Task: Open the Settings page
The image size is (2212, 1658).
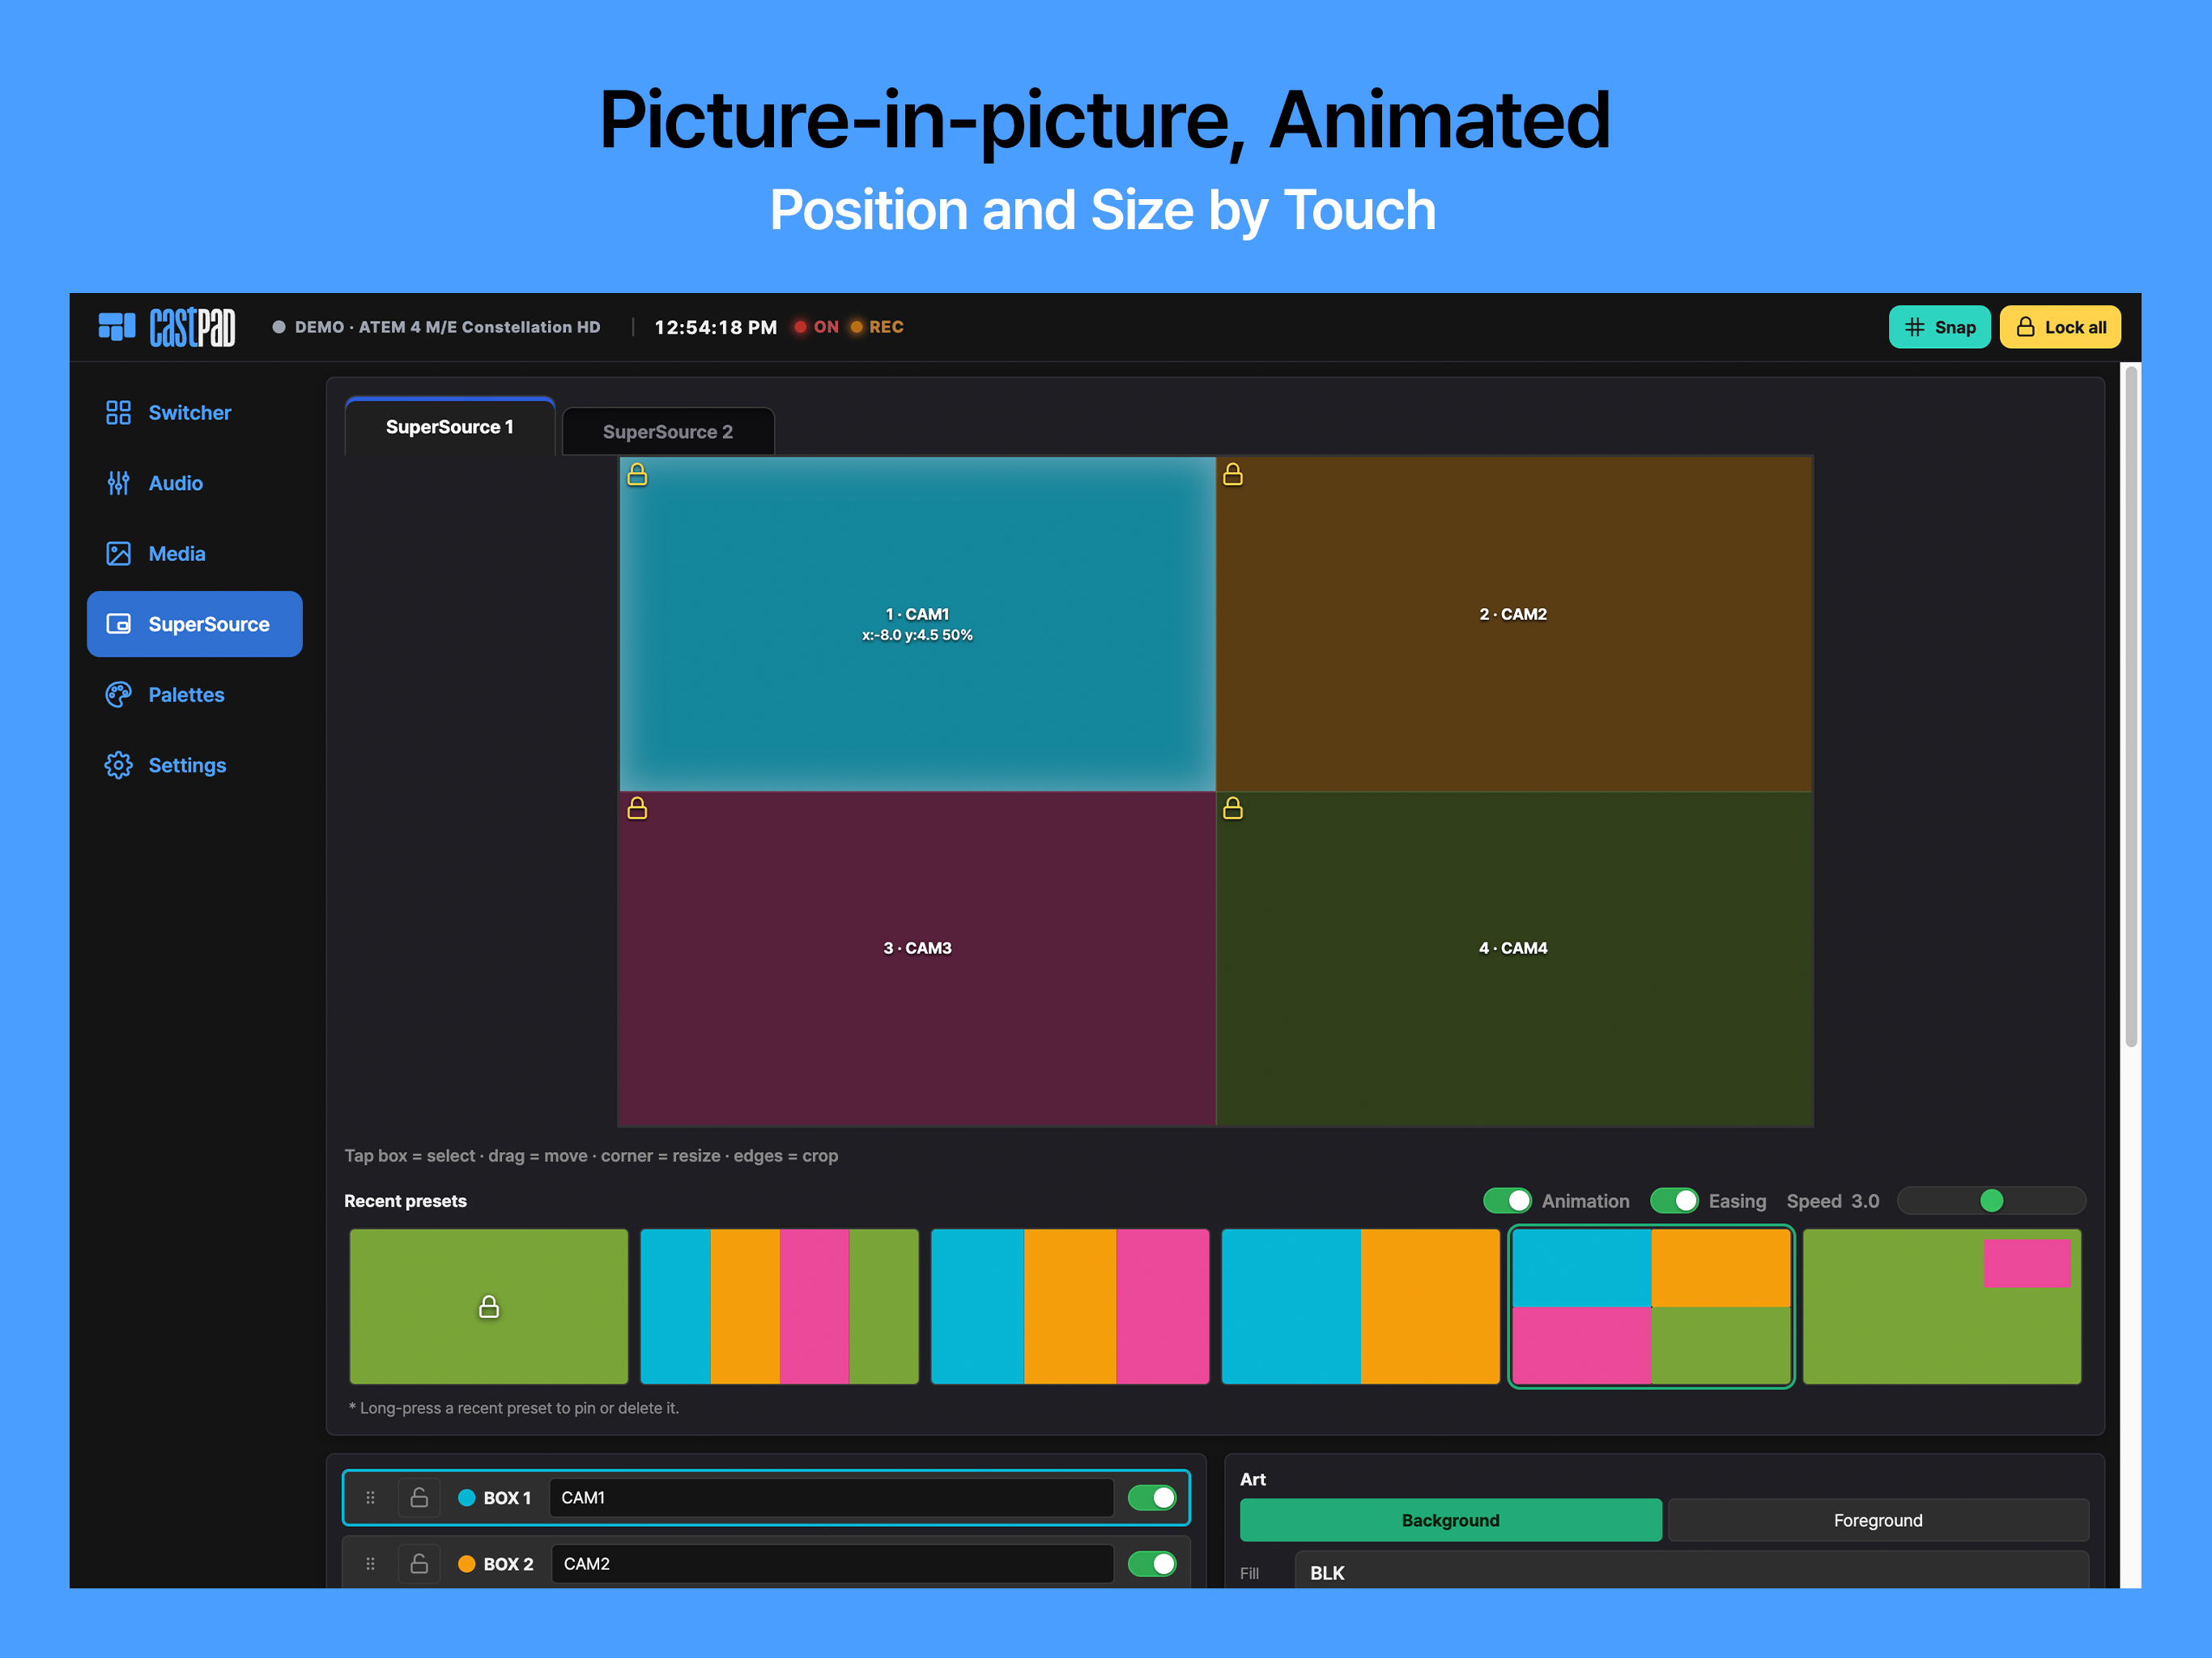Action: click(195, 765)
